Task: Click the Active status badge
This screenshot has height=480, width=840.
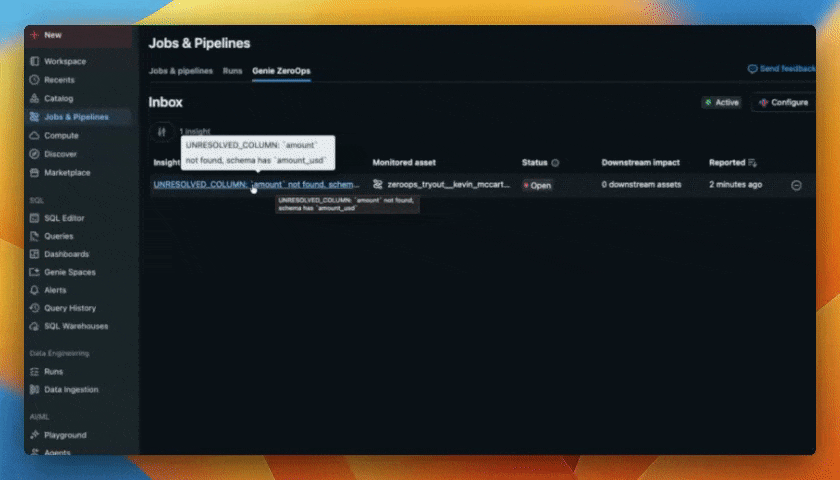Action: pyautogui.click(x=722, y=103)
